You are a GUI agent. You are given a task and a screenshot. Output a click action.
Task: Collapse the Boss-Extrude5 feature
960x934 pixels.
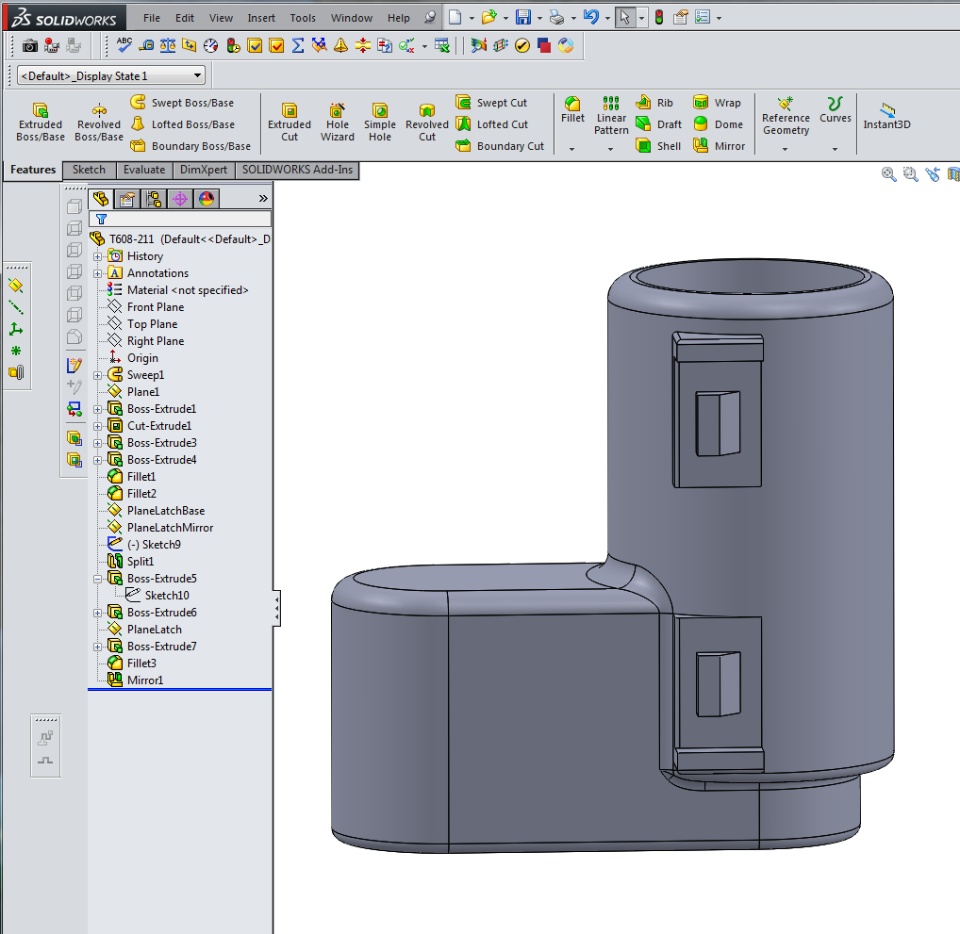tap(97, 578)
